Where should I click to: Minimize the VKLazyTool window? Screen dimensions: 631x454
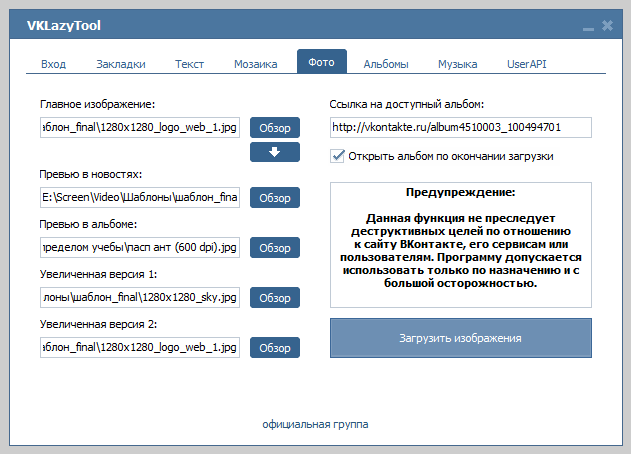coord(588,28)
